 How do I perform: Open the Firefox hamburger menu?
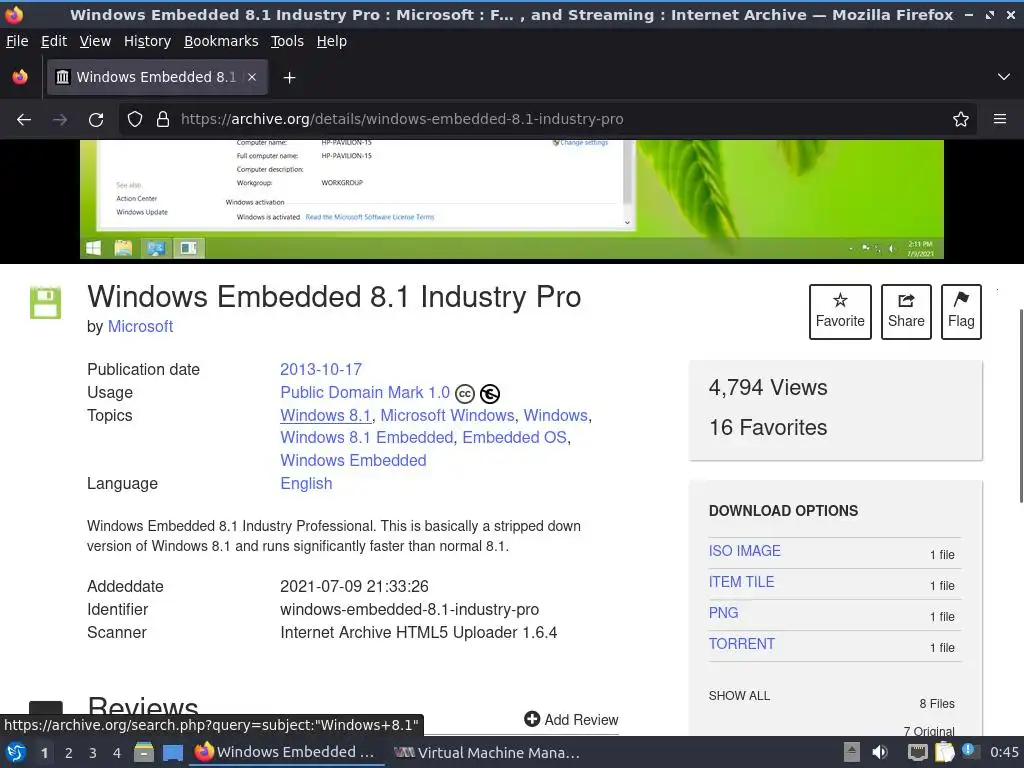coord(1000,119)
